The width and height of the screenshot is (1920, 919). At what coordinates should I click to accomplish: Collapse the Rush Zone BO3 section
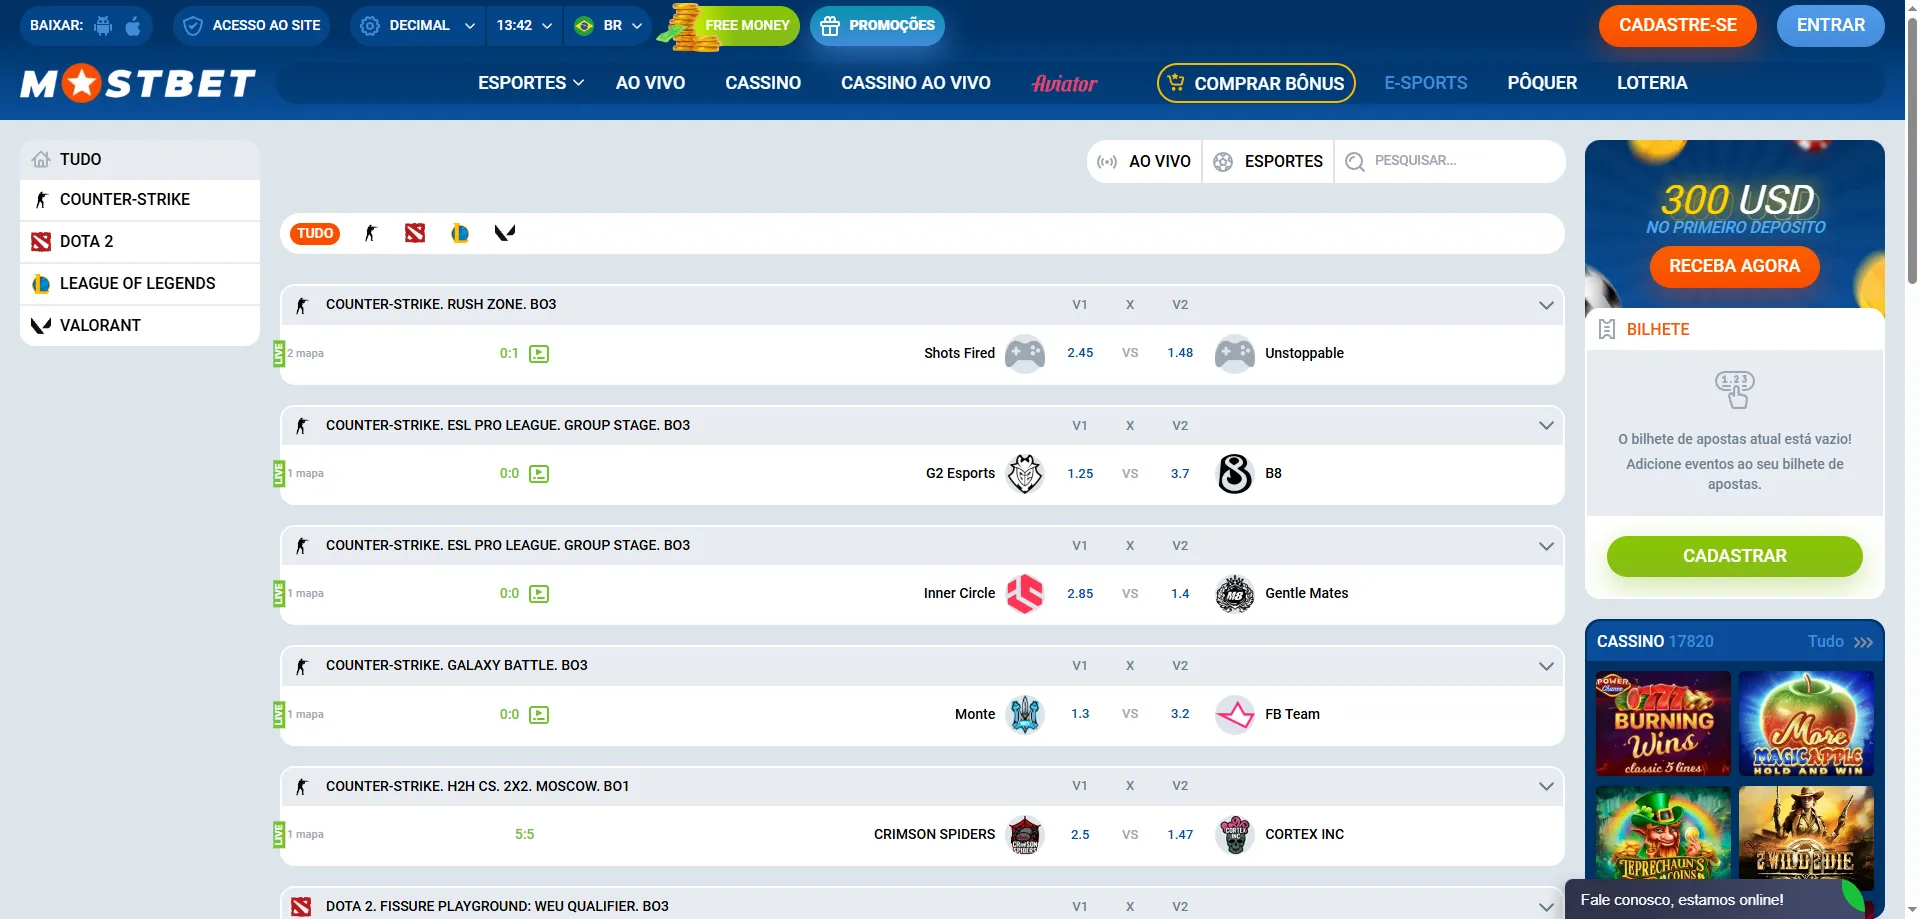point(1546,305)
